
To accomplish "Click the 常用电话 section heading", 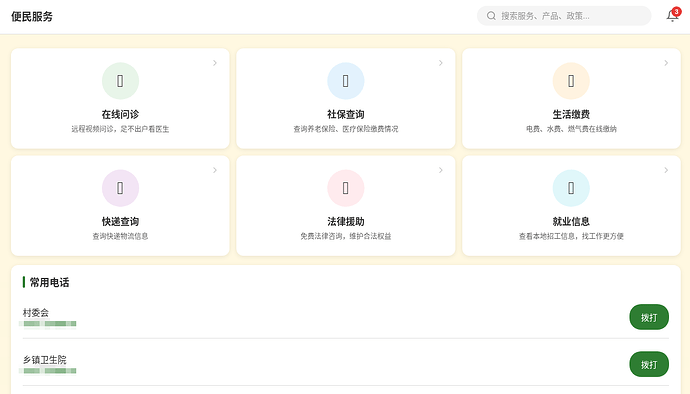I will [49, 282].
